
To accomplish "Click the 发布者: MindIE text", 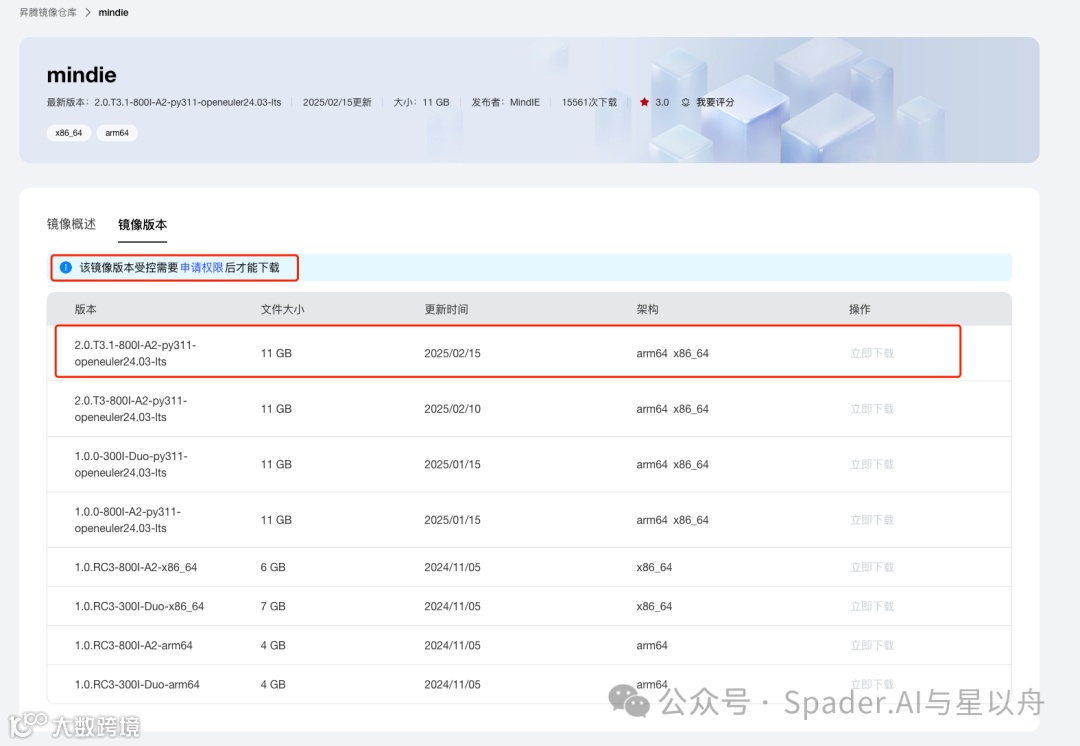I will tap(506, 102).
